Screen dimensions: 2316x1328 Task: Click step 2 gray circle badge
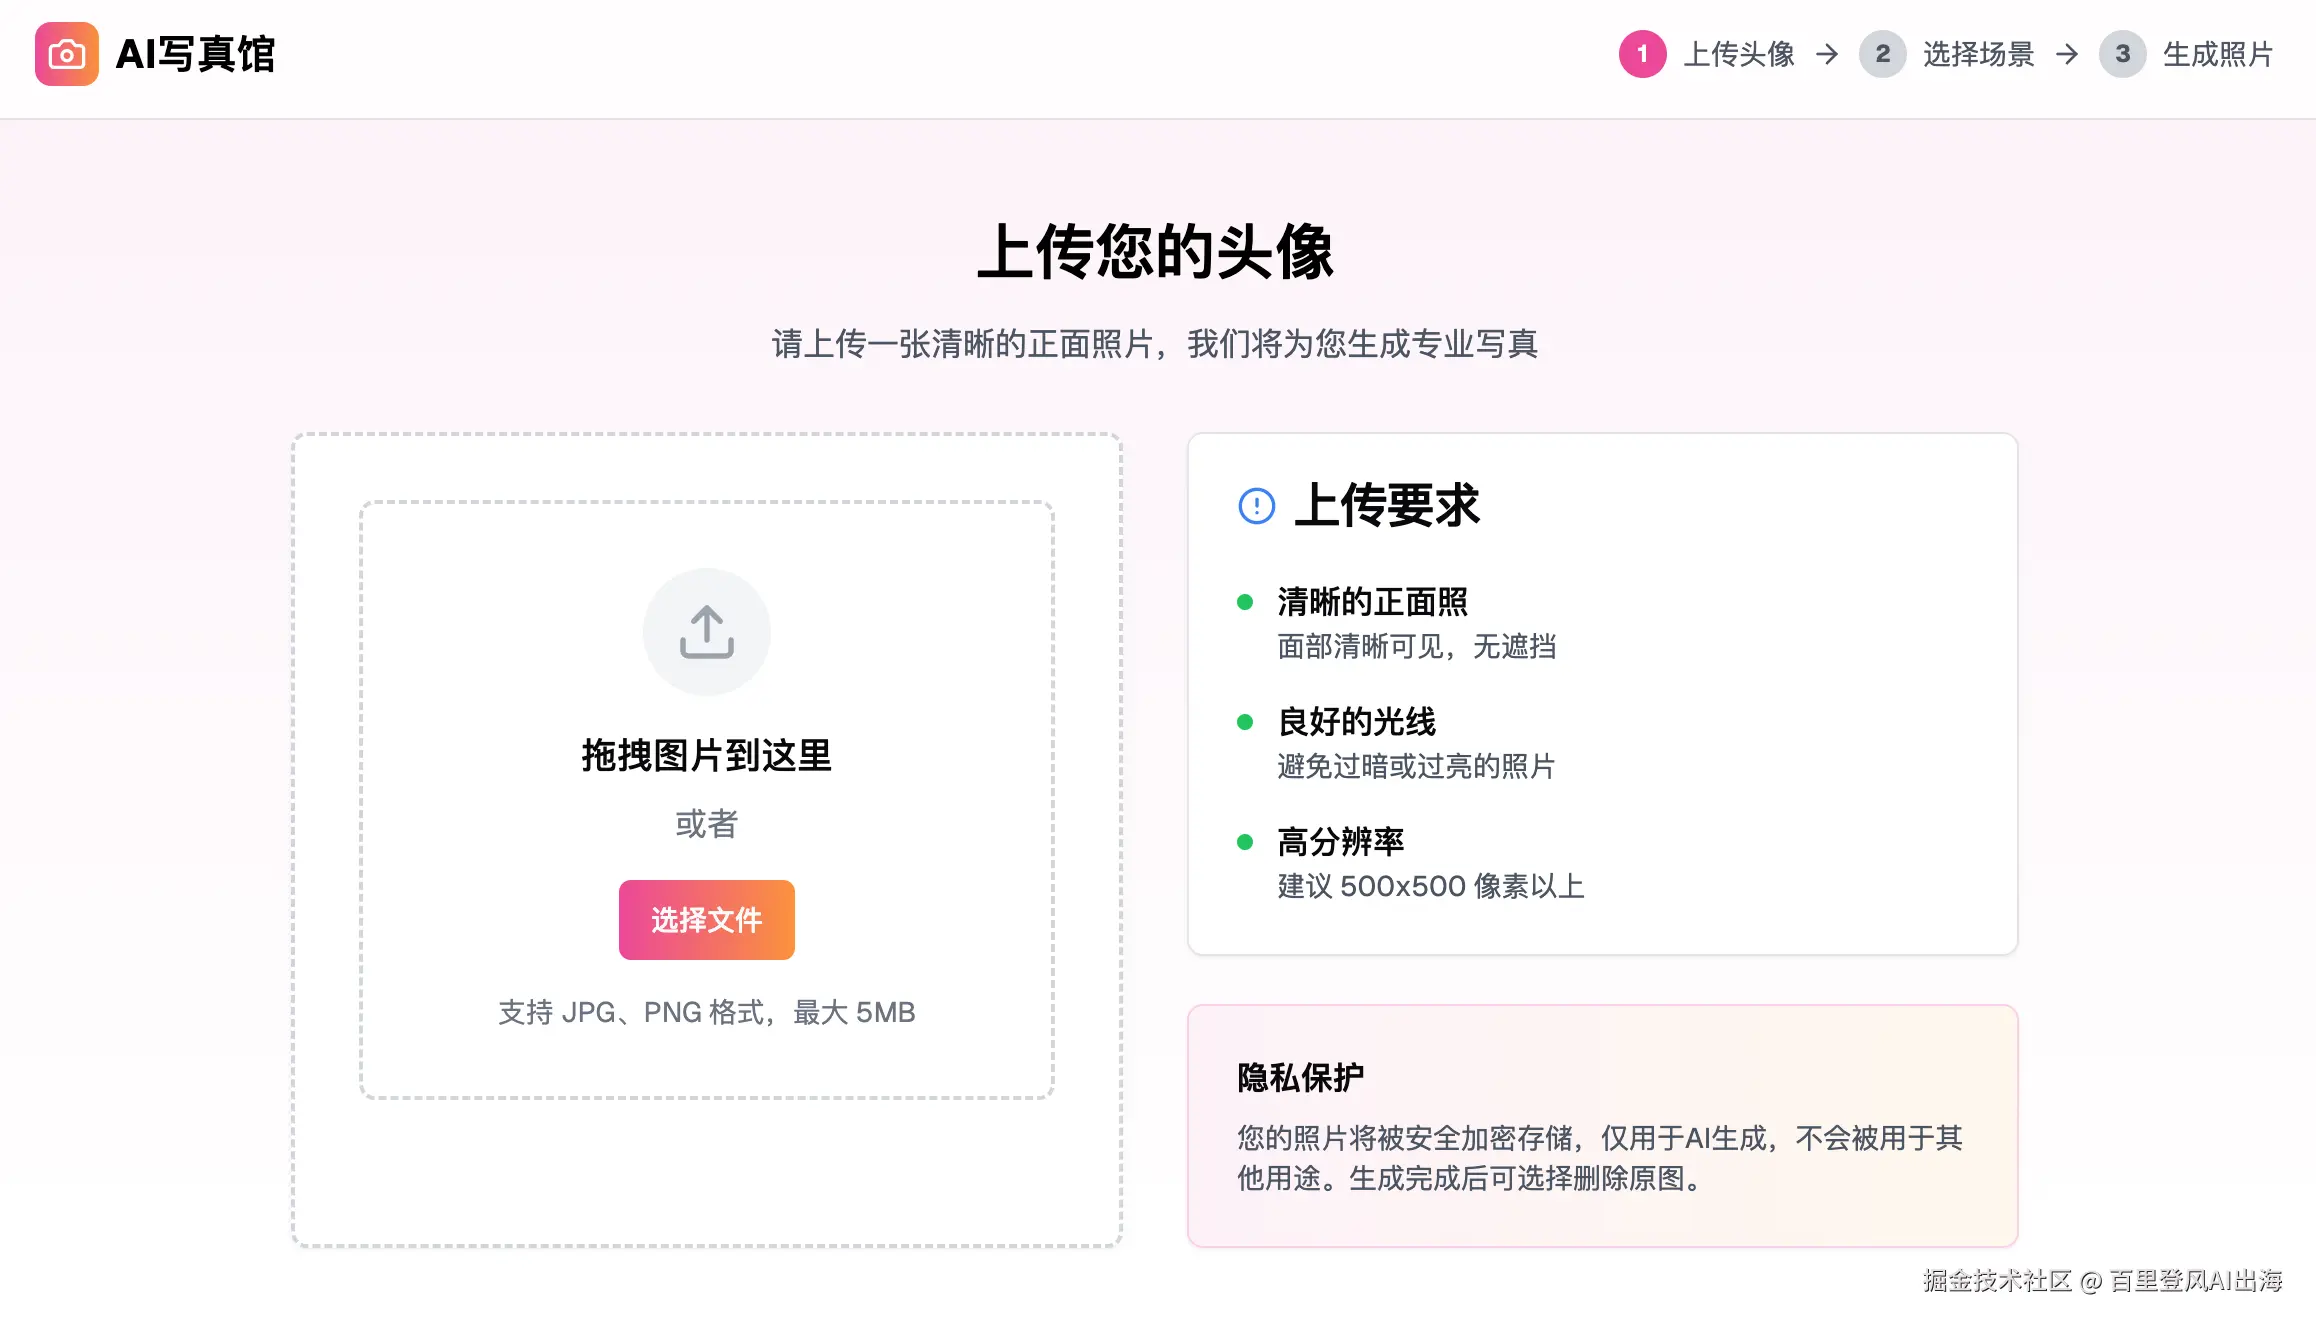pyautogui.click(x=1882, y=54)
